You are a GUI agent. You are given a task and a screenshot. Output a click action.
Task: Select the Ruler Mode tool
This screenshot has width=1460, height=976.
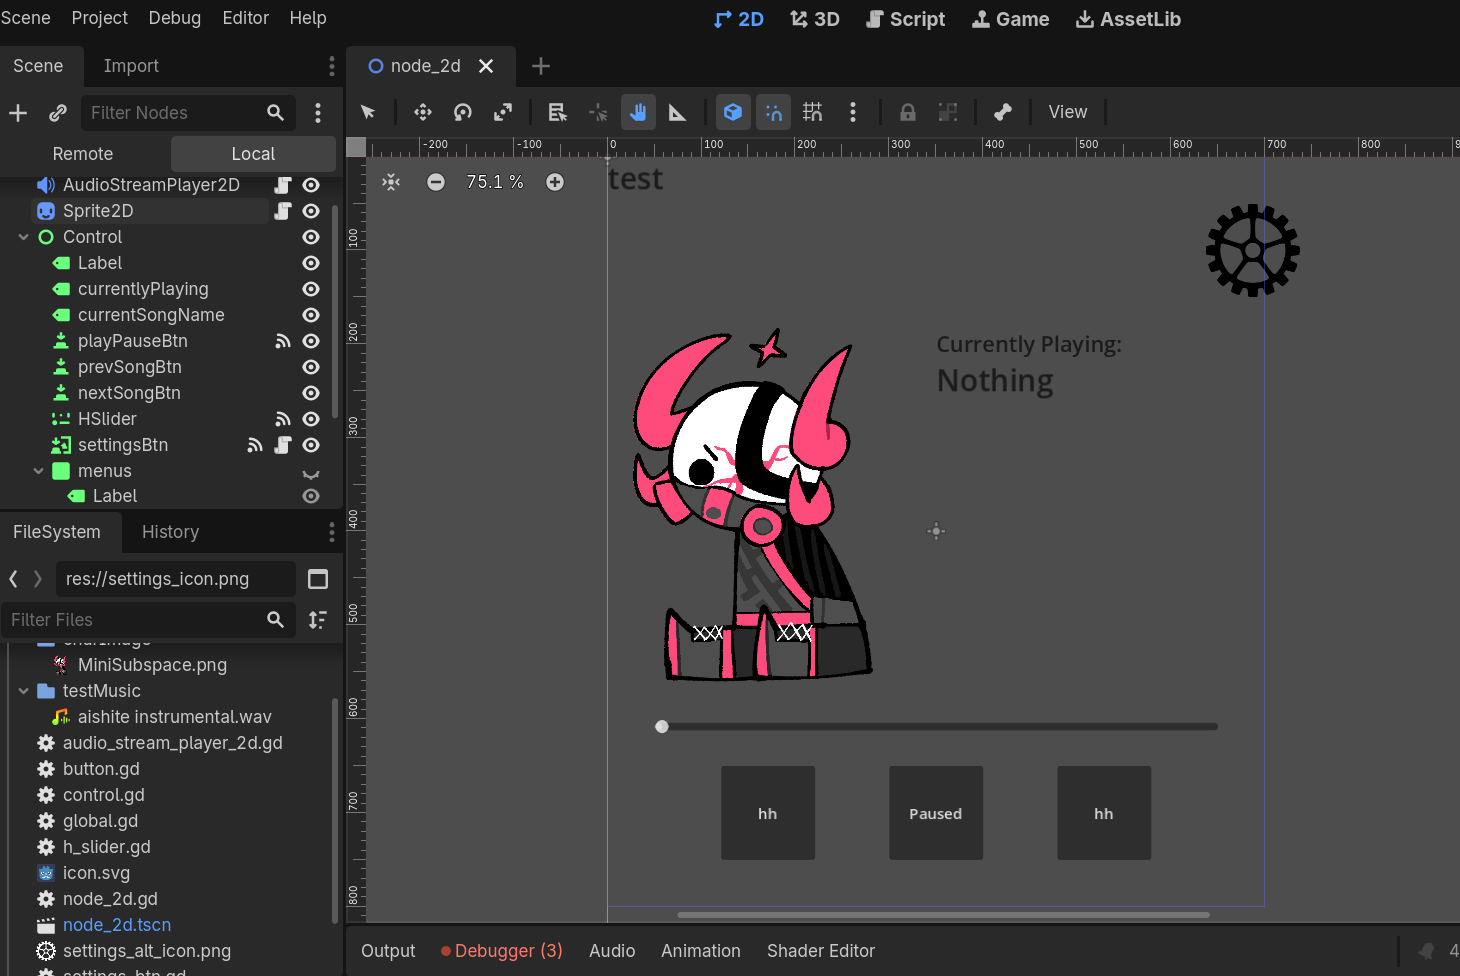click(678, 112)
